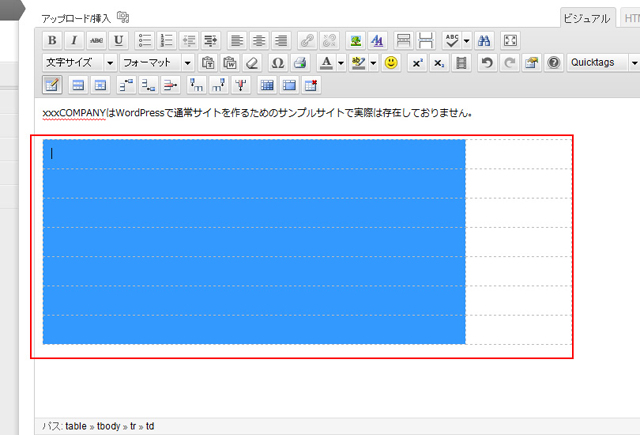Select 'table' in the path bar
This screenshot has width=640, height=435.
(76, 426)
